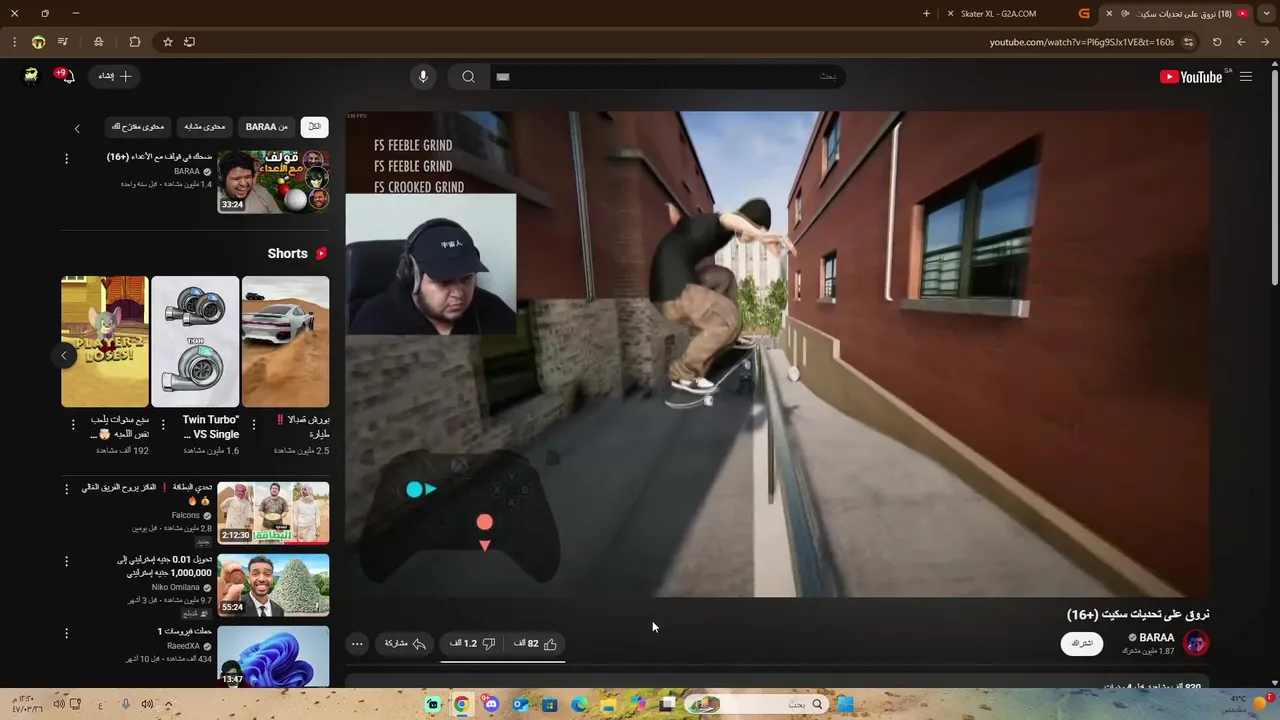
Task: Click the video player area
Action: pos(778,354)
